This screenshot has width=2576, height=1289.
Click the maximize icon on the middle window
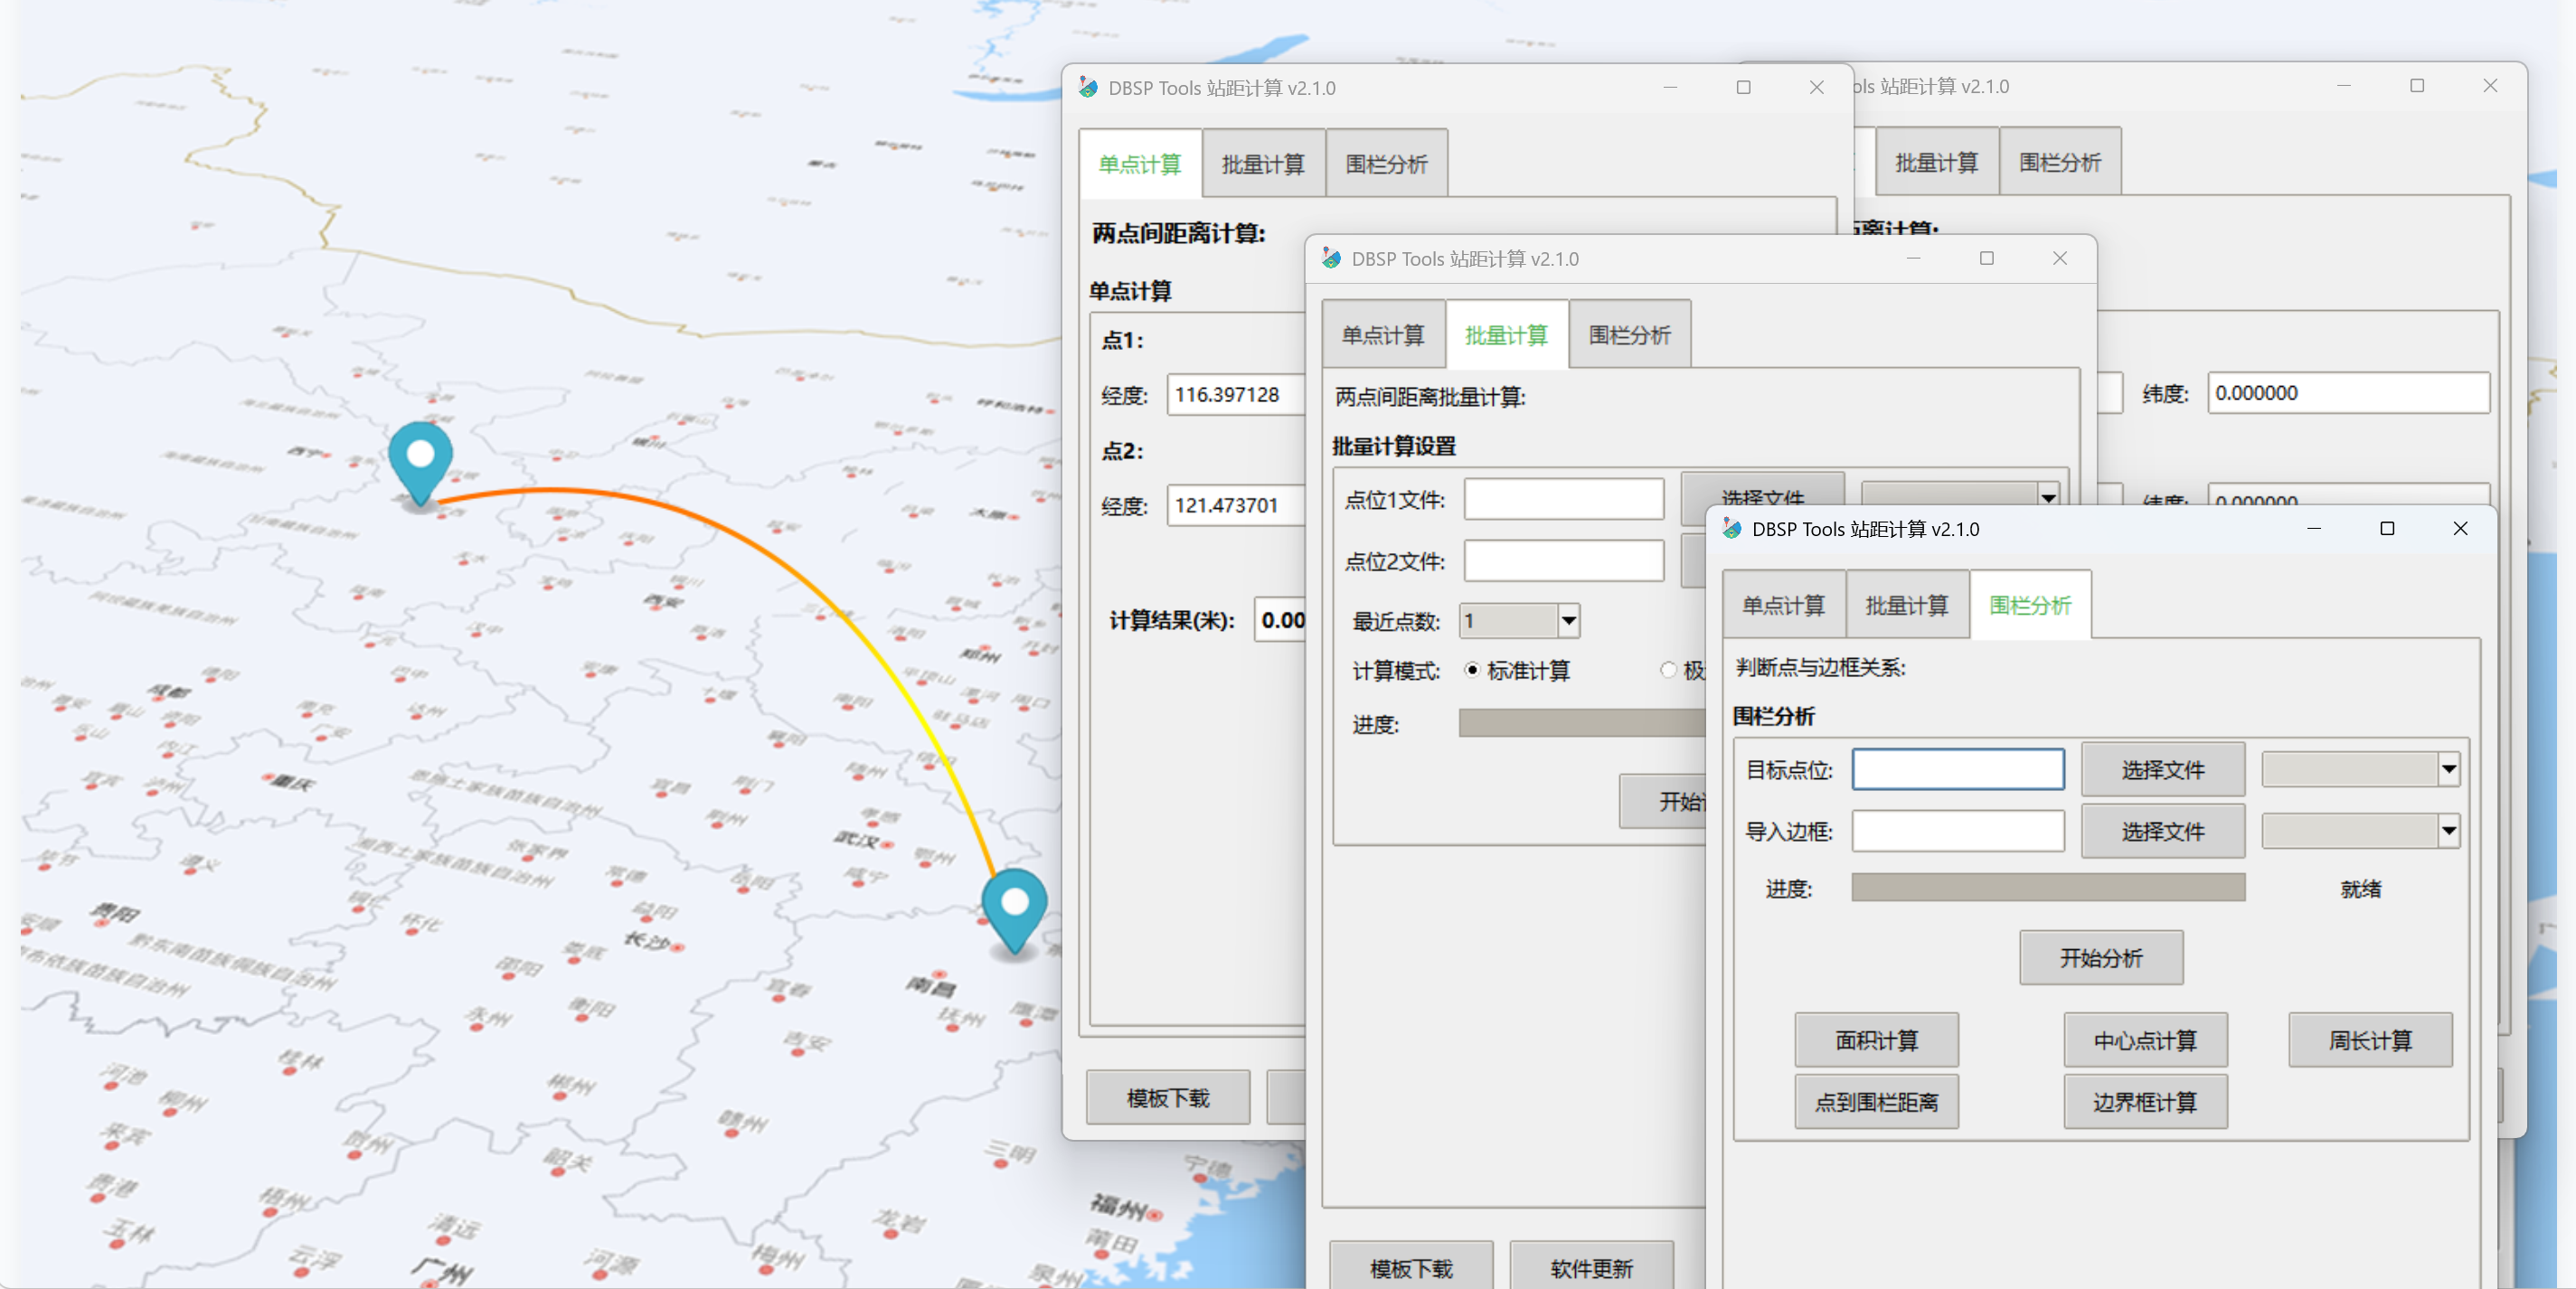pyautogui.click(x=1986, y=258)
